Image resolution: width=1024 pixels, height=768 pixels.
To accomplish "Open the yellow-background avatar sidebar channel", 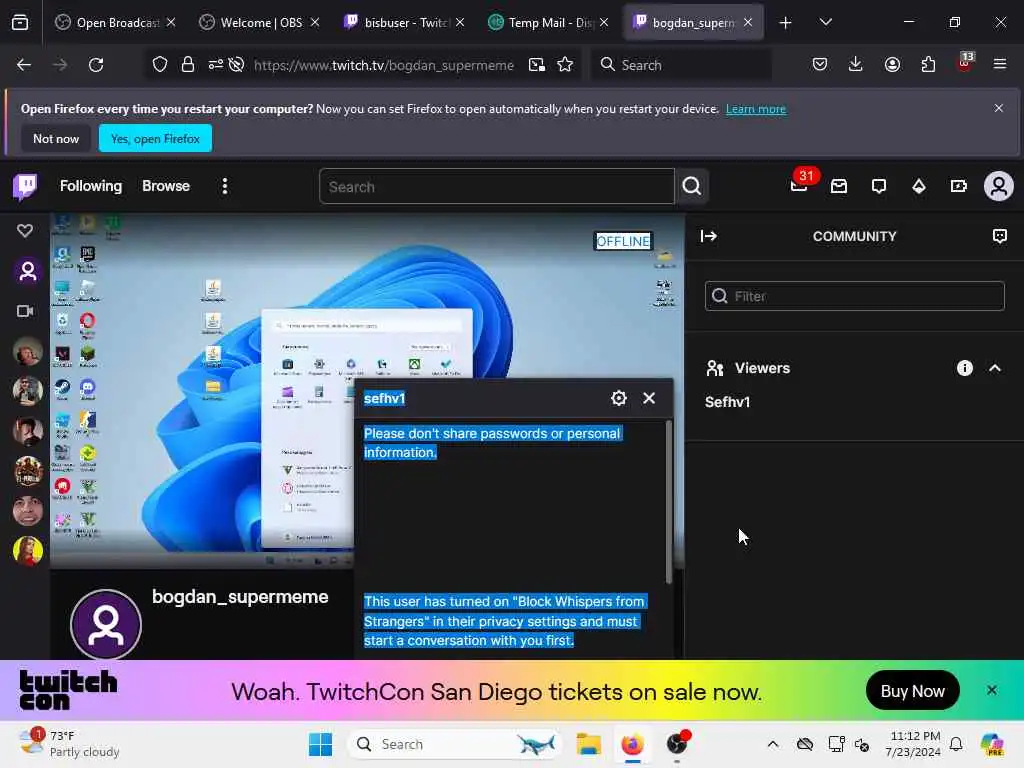I will pos(28,551).
